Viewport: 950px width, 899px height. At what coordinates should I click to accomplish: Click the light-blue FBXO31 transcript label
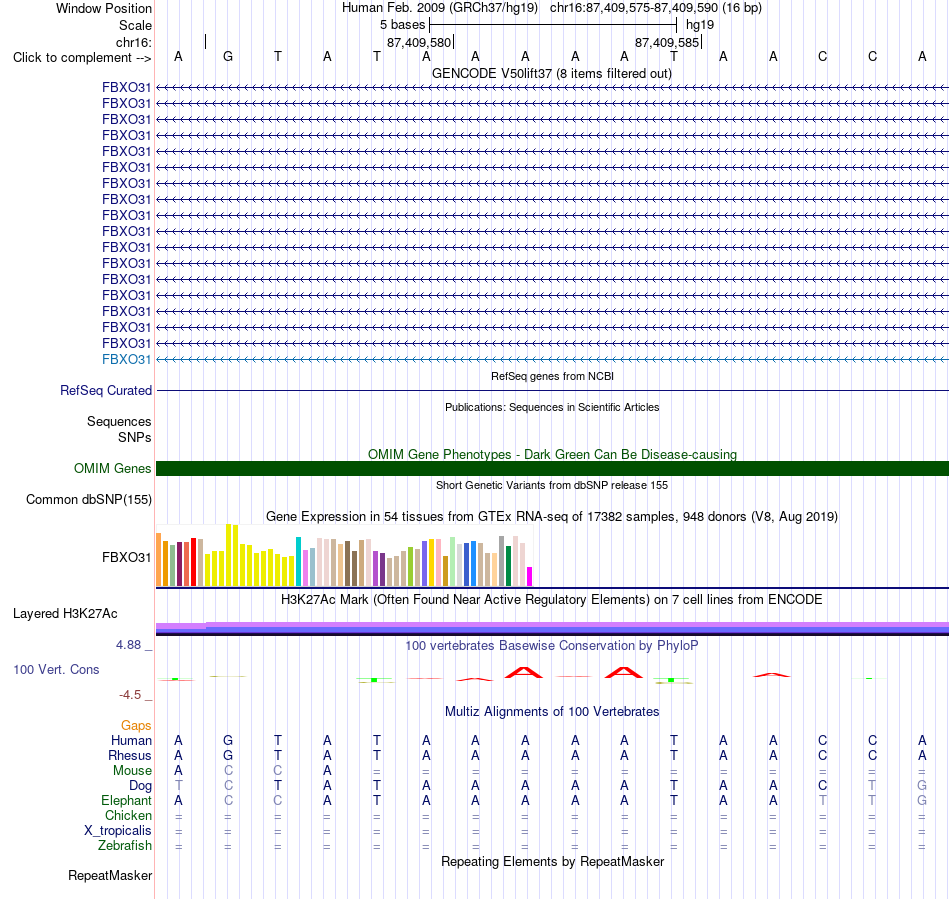[126, 359]
